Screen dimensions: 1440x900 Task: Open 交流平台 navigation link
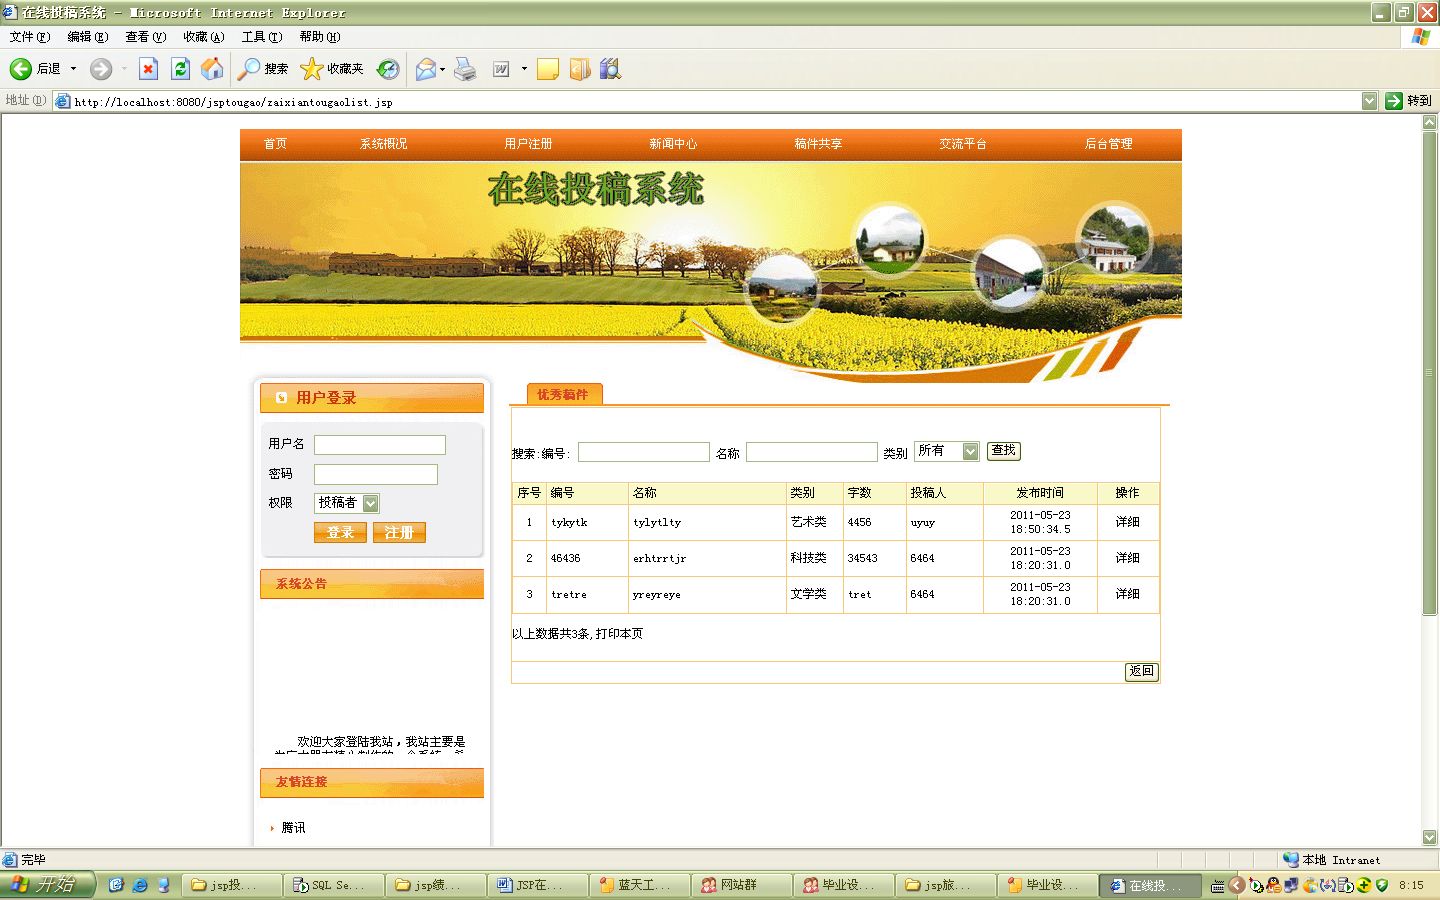[963, 144]
